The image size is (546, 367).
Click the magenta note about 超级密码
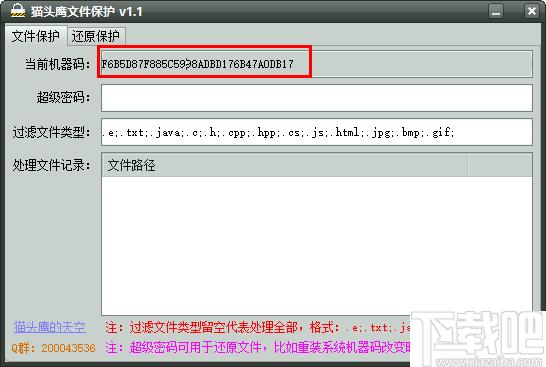coord(258,347)
